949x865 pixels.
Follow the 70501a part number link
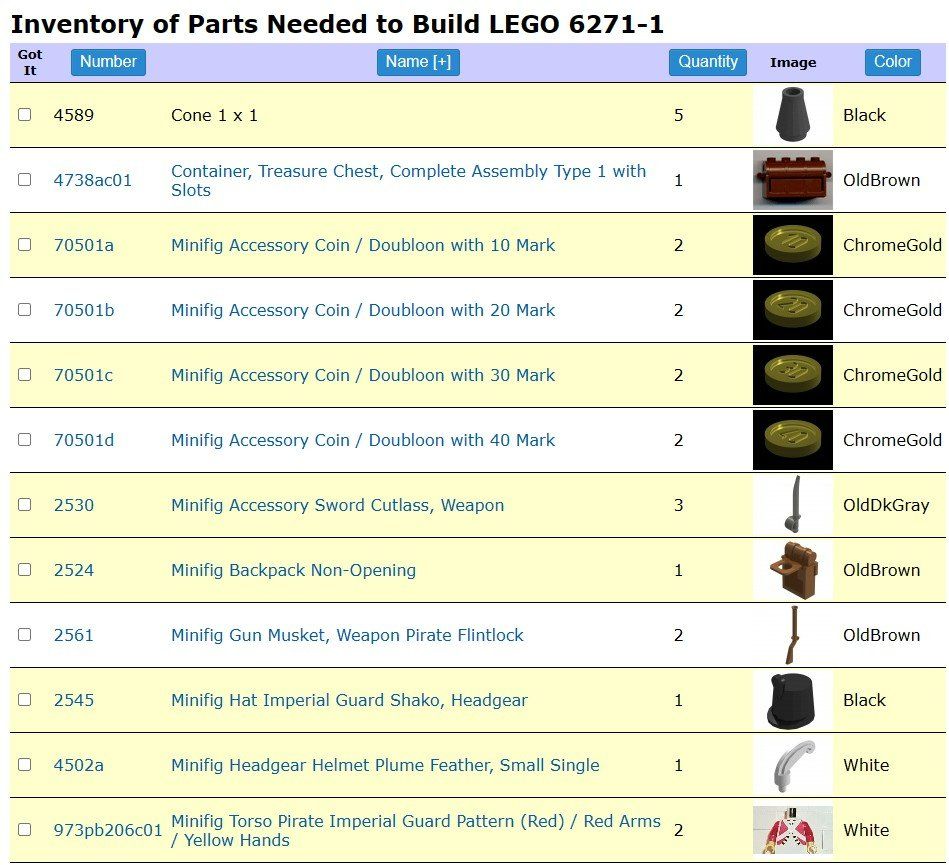[x=84, y=245]
